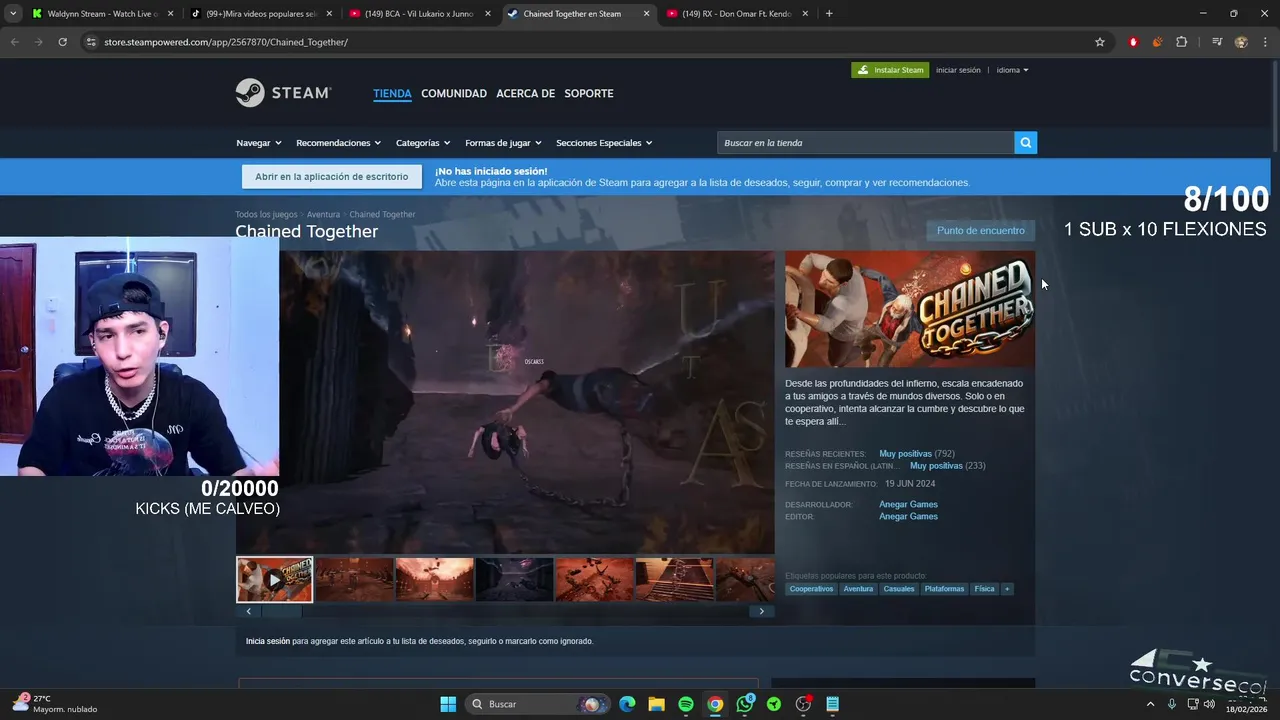This screenshot has height=720, width=1280.
Task: View site information icon in address bar
Action: click(91, 42)
